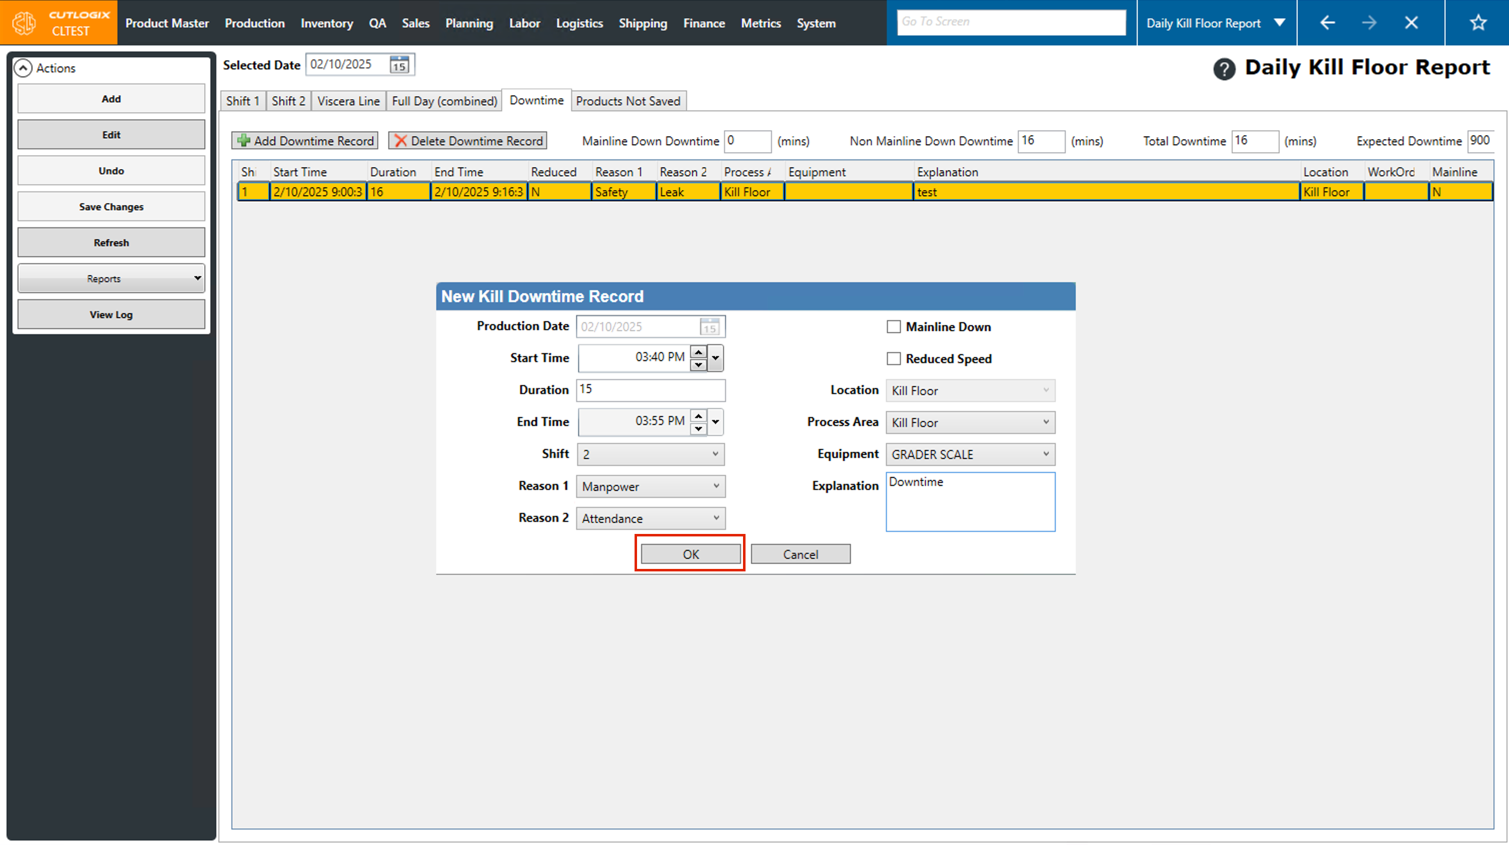Click the Go To Screen search field
This screenshot has height=845, width=1509.
point(1010,22)
